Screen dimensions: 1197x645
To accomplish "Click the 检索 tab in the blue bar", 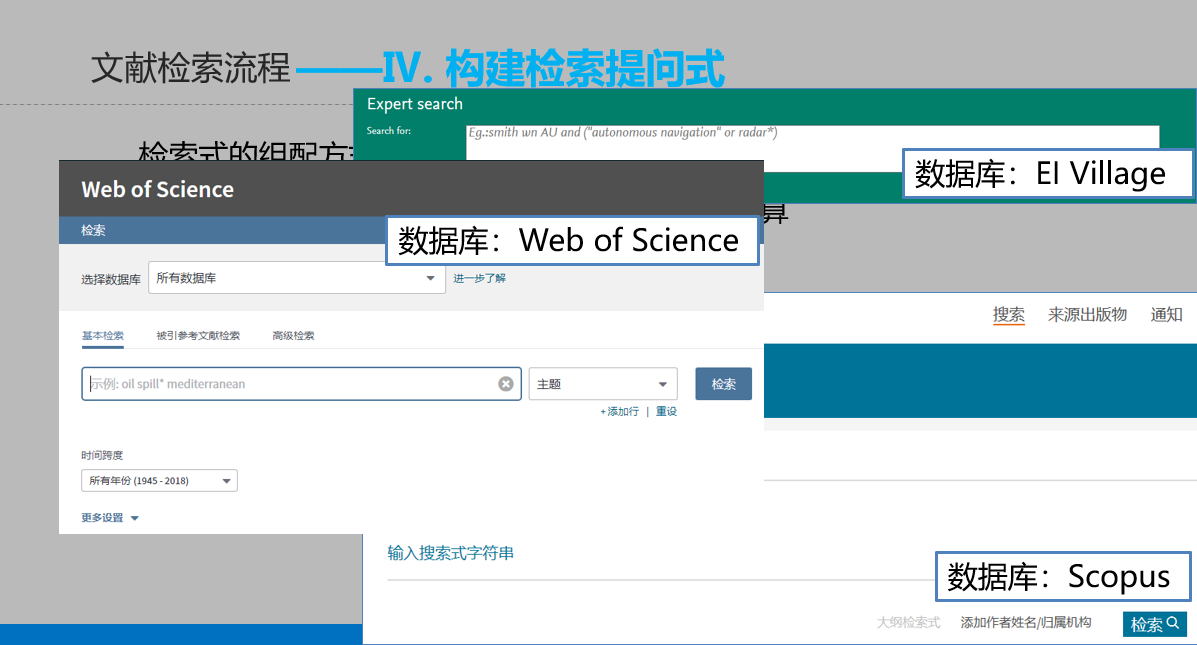I will click(x=93, y=231).
